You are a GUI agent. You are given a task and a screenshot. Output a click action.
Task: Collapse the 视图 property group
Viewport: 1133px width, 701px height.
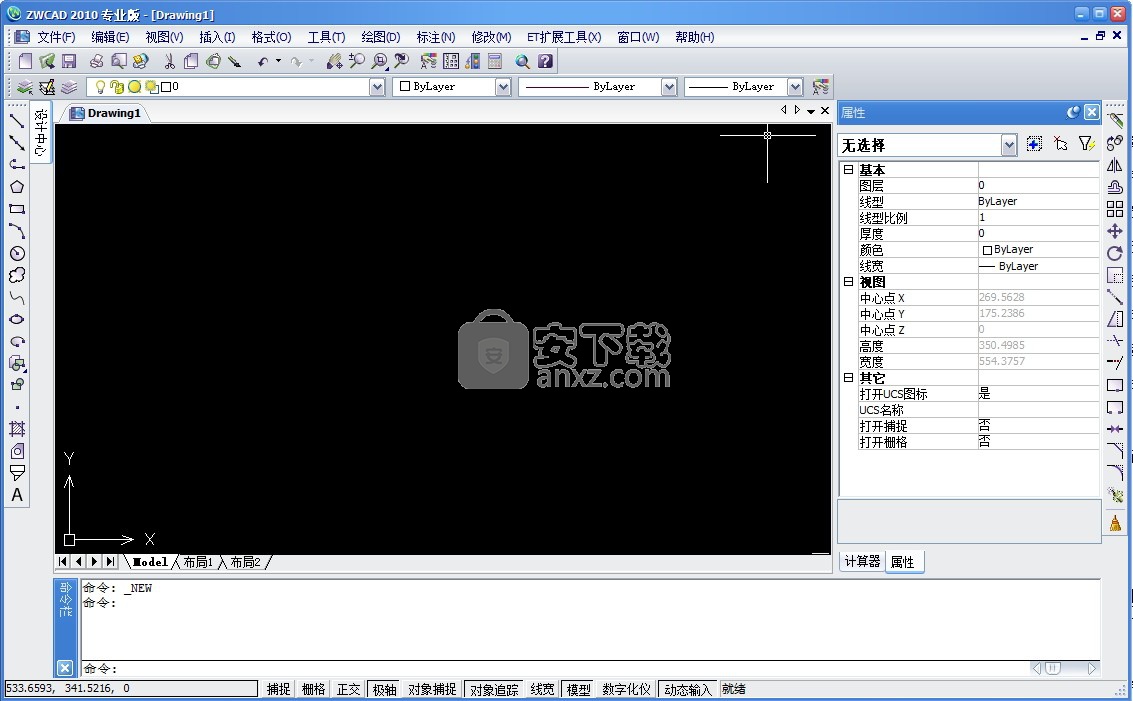click(848, 281)
